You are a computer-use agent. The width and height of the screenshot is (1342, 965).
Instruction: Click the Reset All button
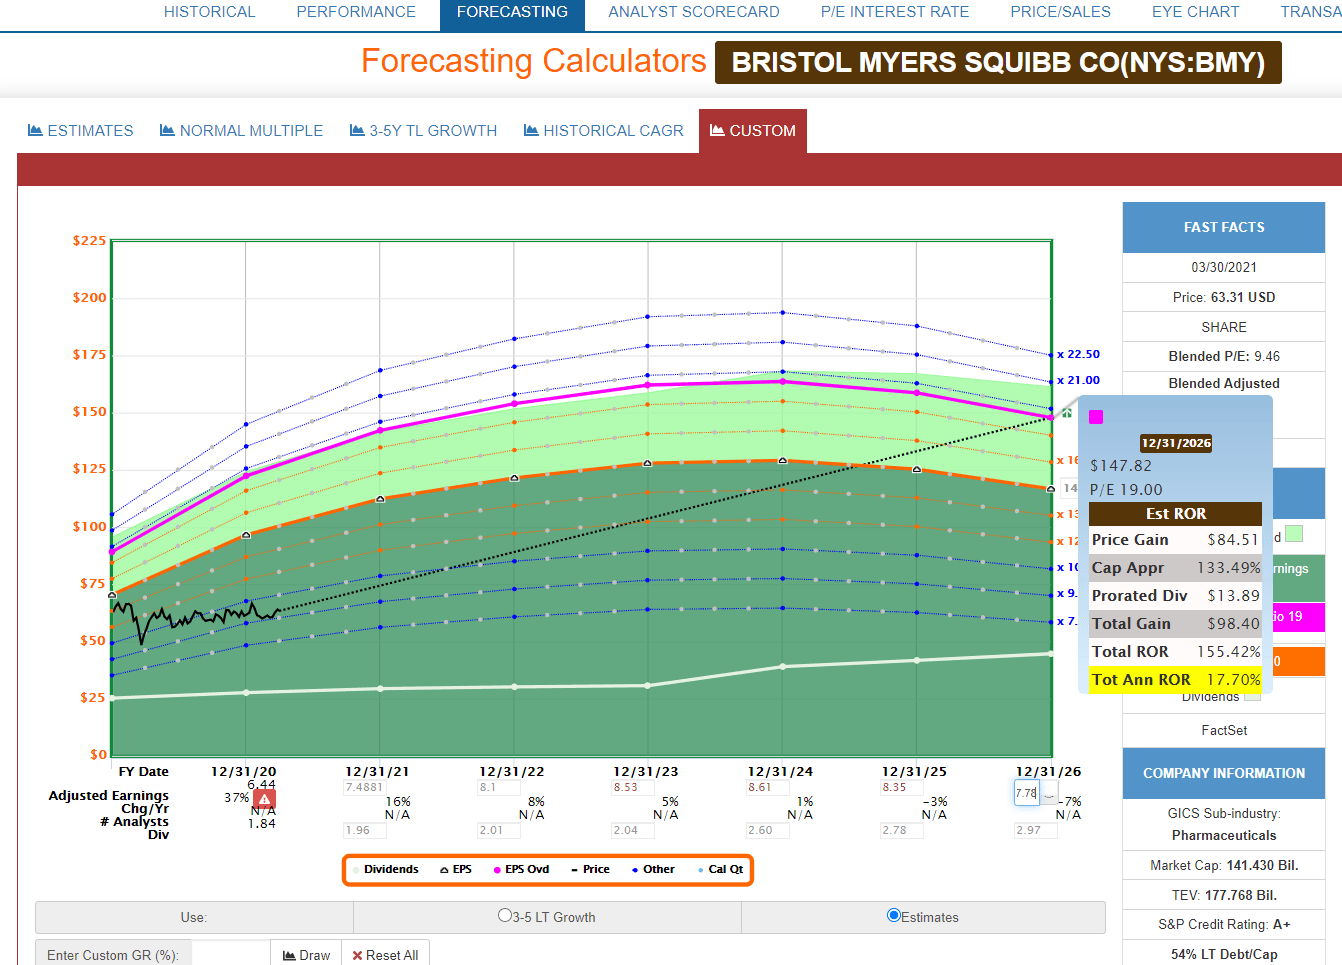(x=385, y=955)
